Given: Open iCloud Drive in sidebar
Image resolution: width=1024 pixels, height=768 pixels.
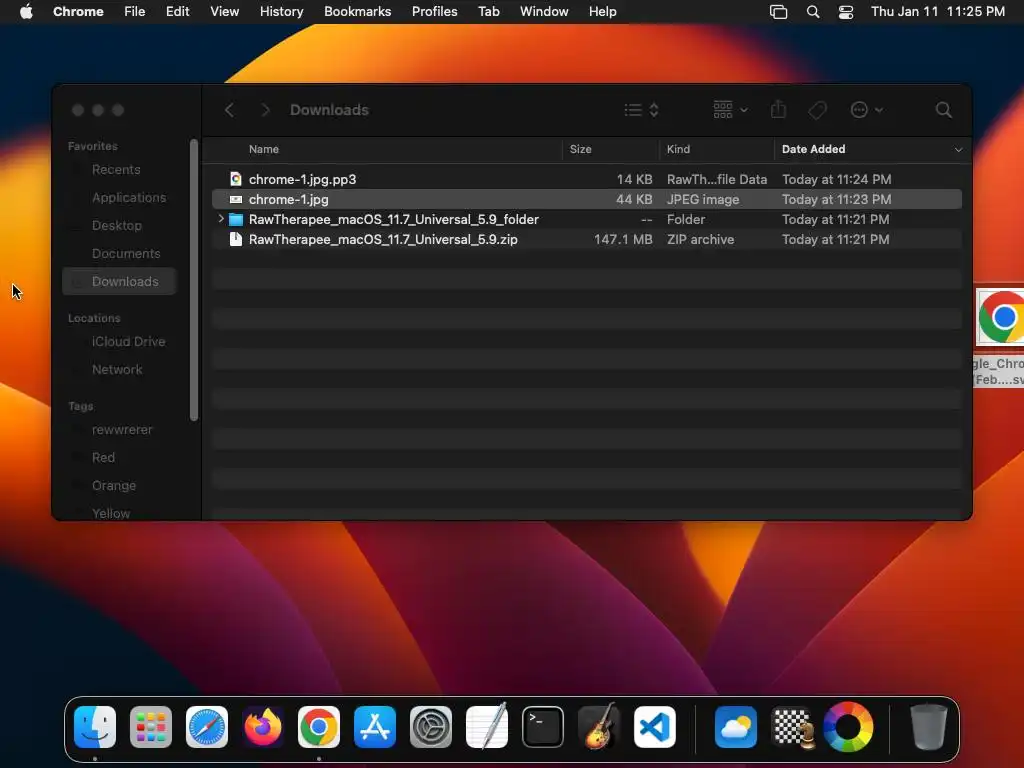Looking at the screenshot, I should coord(128,342).
